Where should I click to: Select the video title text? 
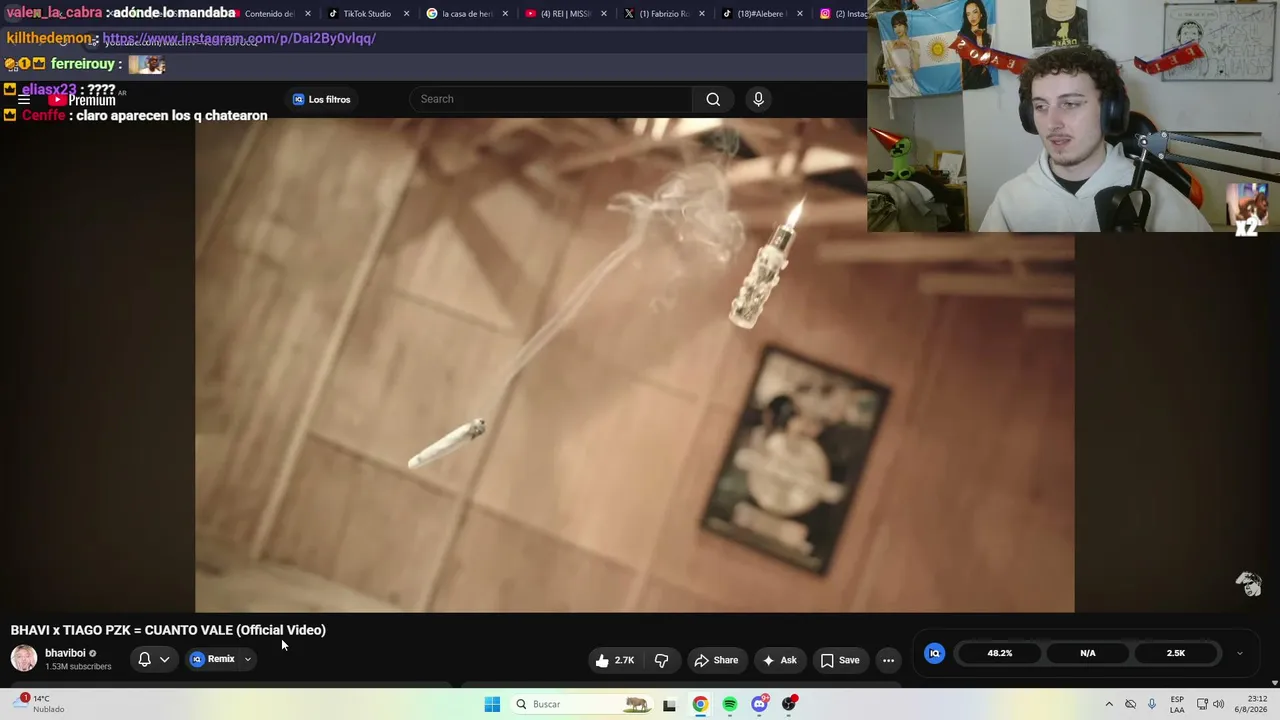pyautogui.click(x=168, y=630)
